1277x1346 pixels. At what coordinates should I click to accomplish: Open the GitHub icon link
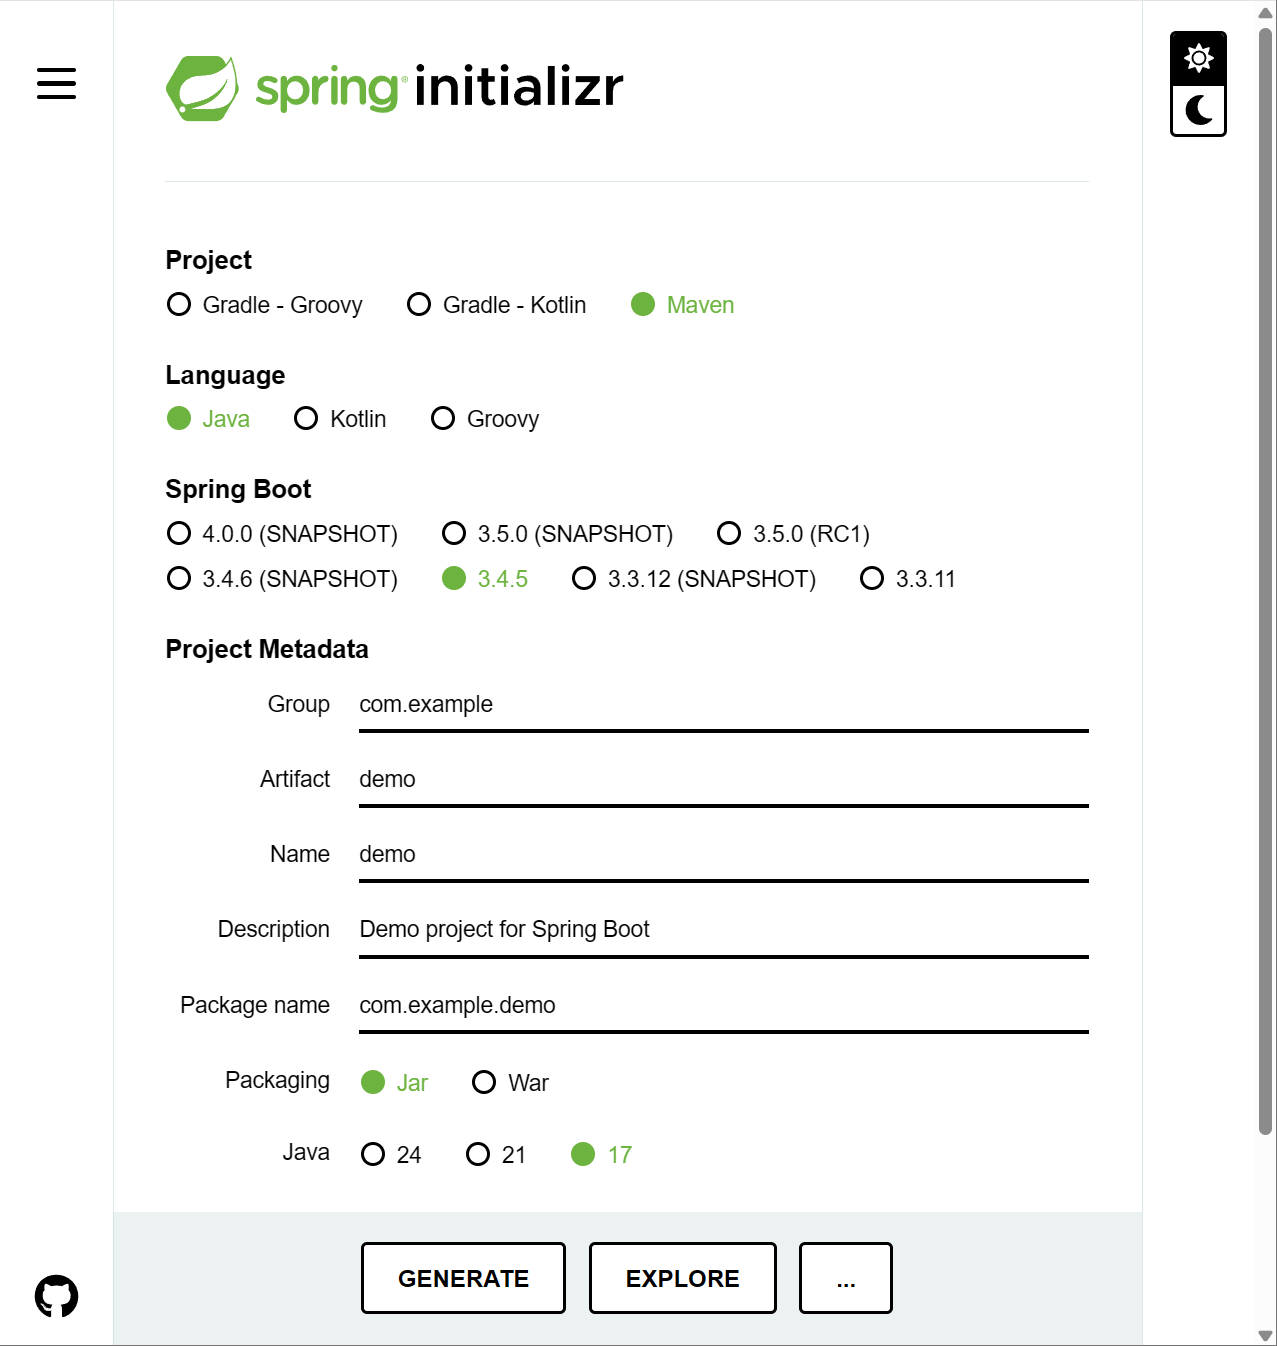click(56, 1296)
